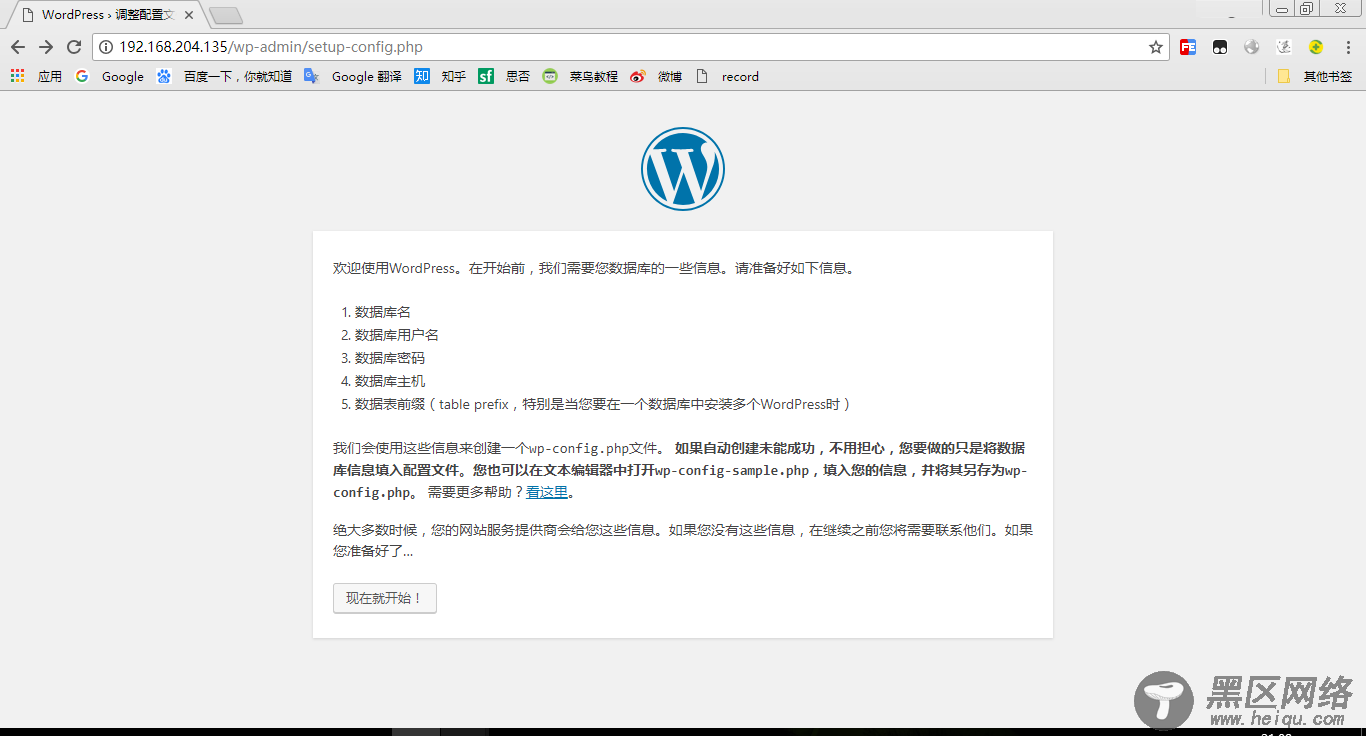Click the address bar URL field
The height and width of the screenshot is (736, 1366).
pos(630,47)
